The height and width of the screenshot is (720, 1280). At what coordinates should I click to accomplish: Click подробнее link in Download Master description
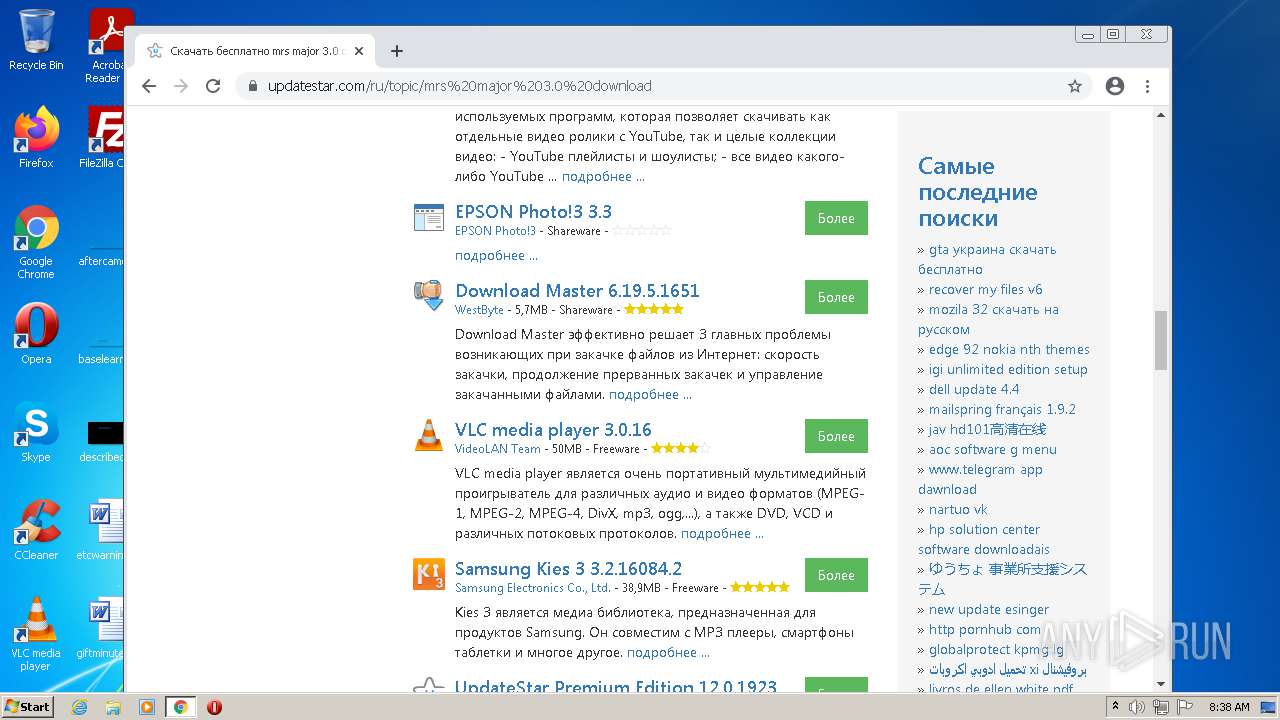[650, 394]
